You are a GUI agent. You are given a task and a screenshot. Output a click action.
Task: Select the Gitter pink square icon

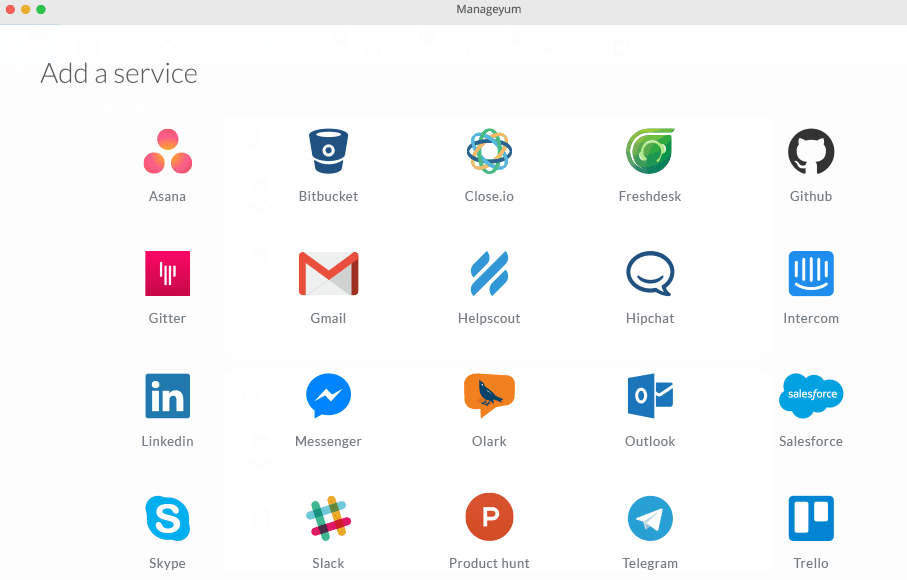168,274
